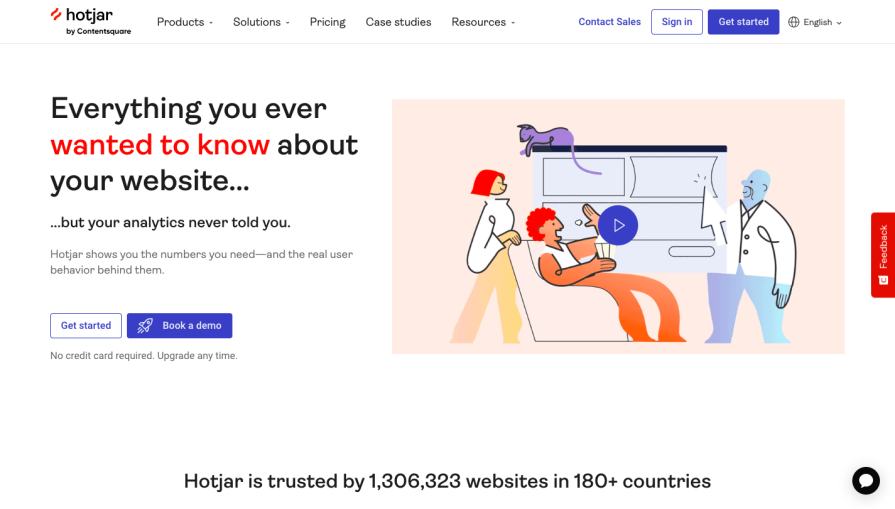This screenshot has height=509, width=895.
Task: Click Get started in the header
Action: click(743, 22)
